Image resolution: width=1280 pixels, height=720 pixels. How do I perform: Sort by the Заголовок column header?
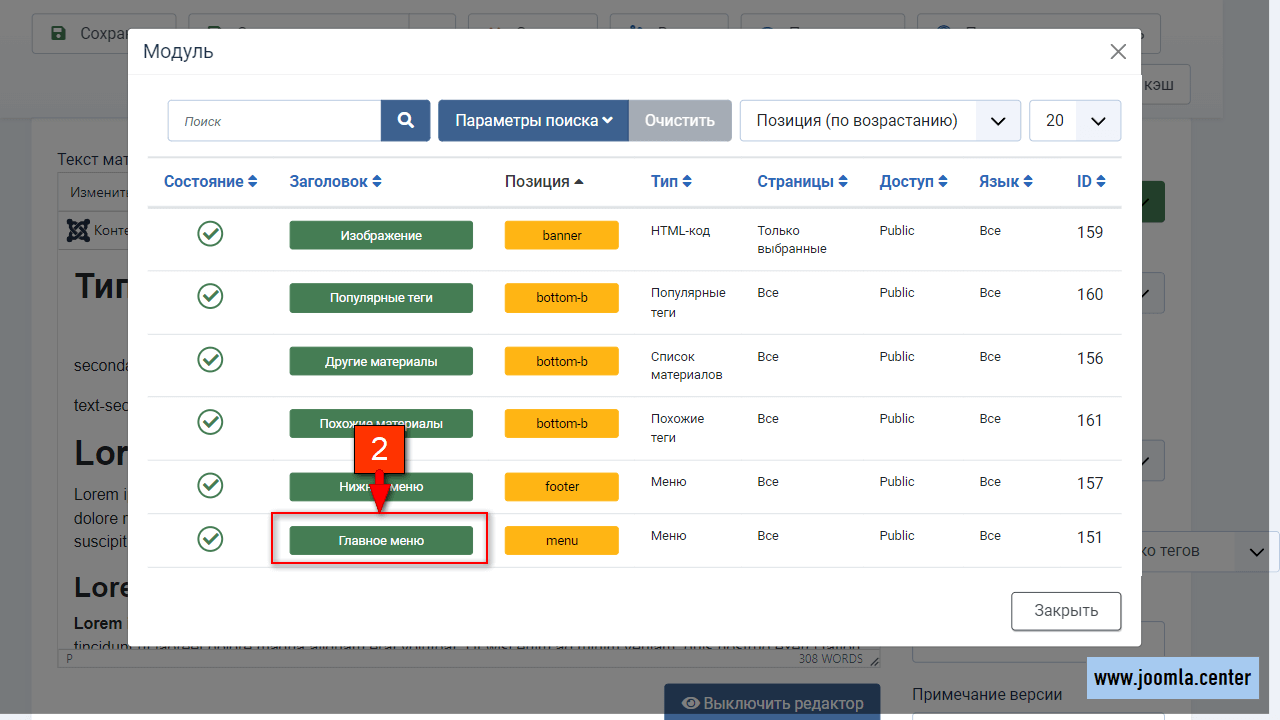click(x=335, y=182)
